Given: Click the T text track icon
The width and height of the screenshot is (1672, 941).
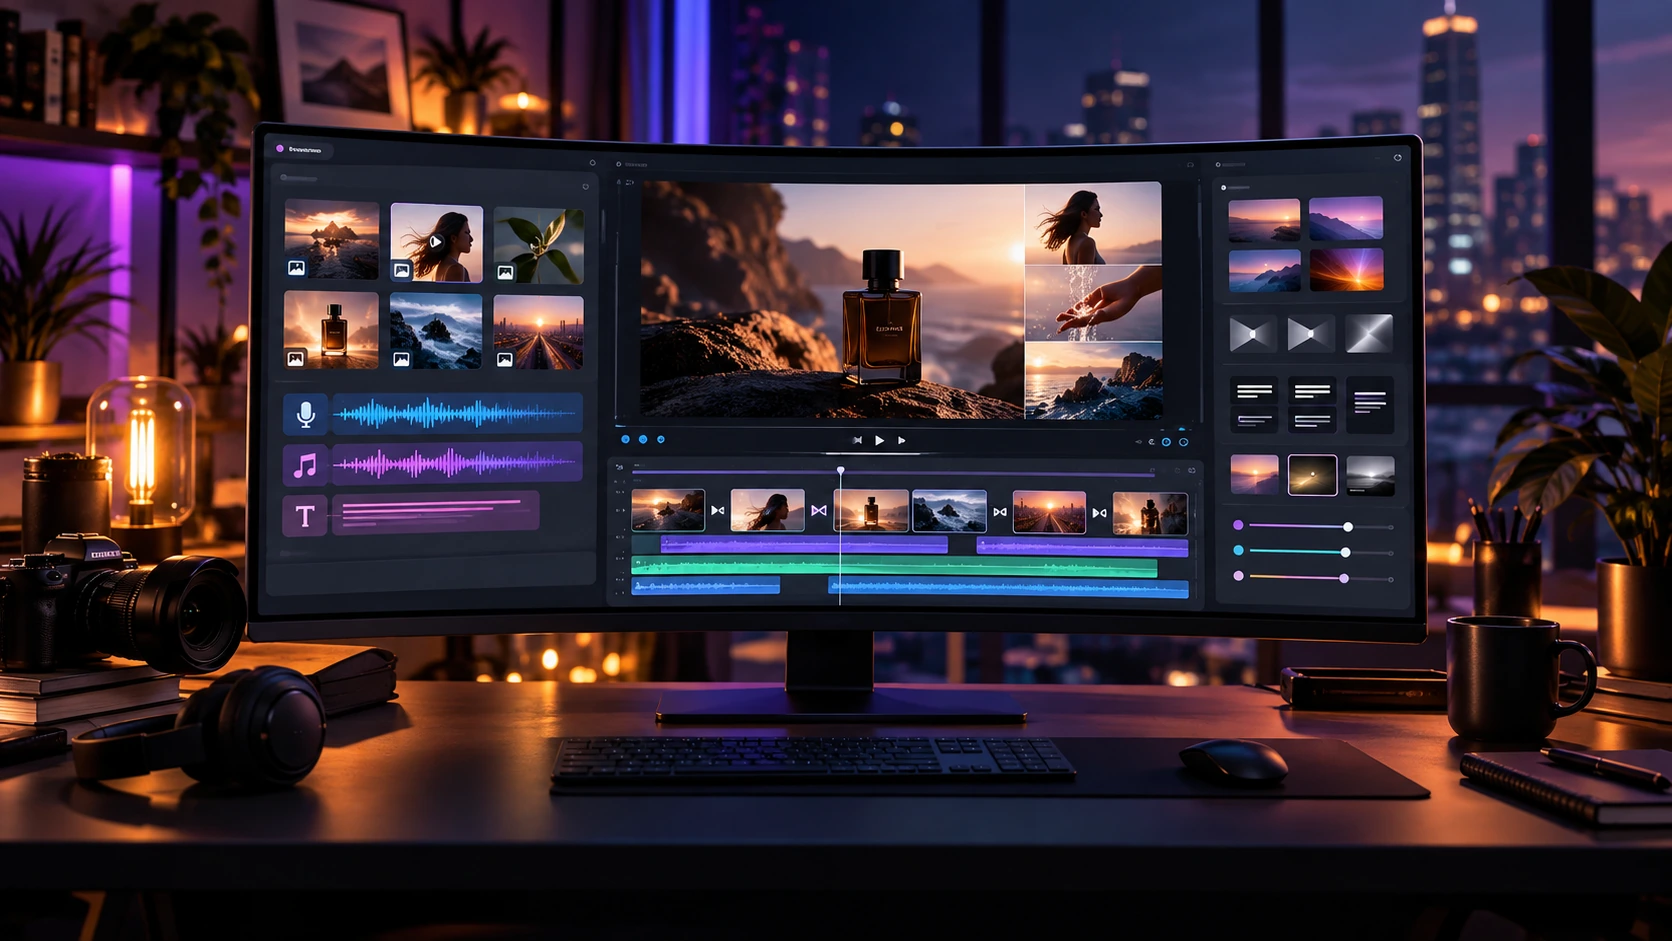Looking at the screenshot, I should click(x=305, y=516).
